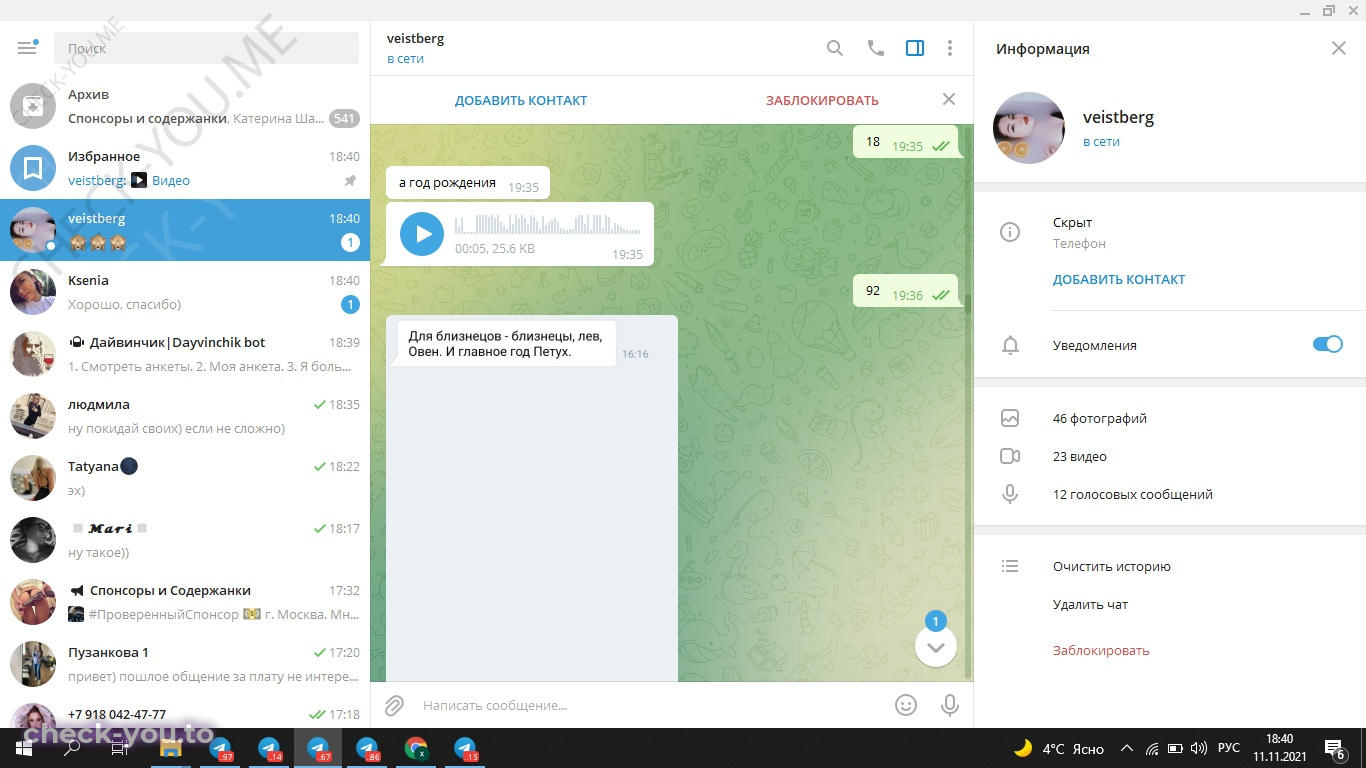Open the людмила chat

coord(185,416)
